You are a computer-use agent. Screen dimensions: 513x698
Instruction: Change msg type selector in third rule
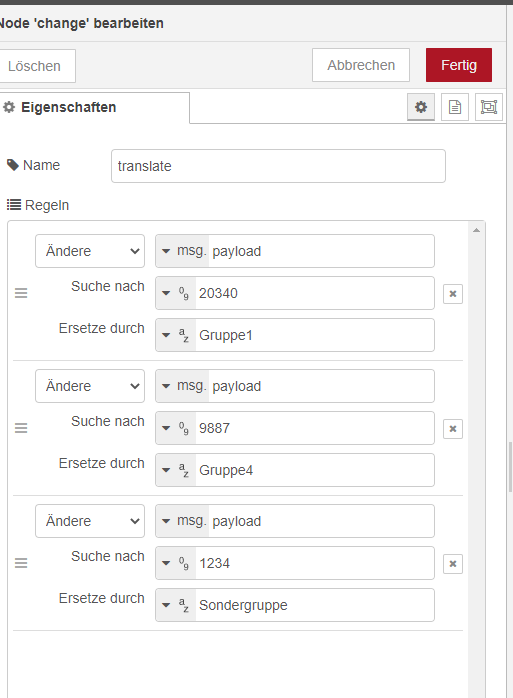183,521
